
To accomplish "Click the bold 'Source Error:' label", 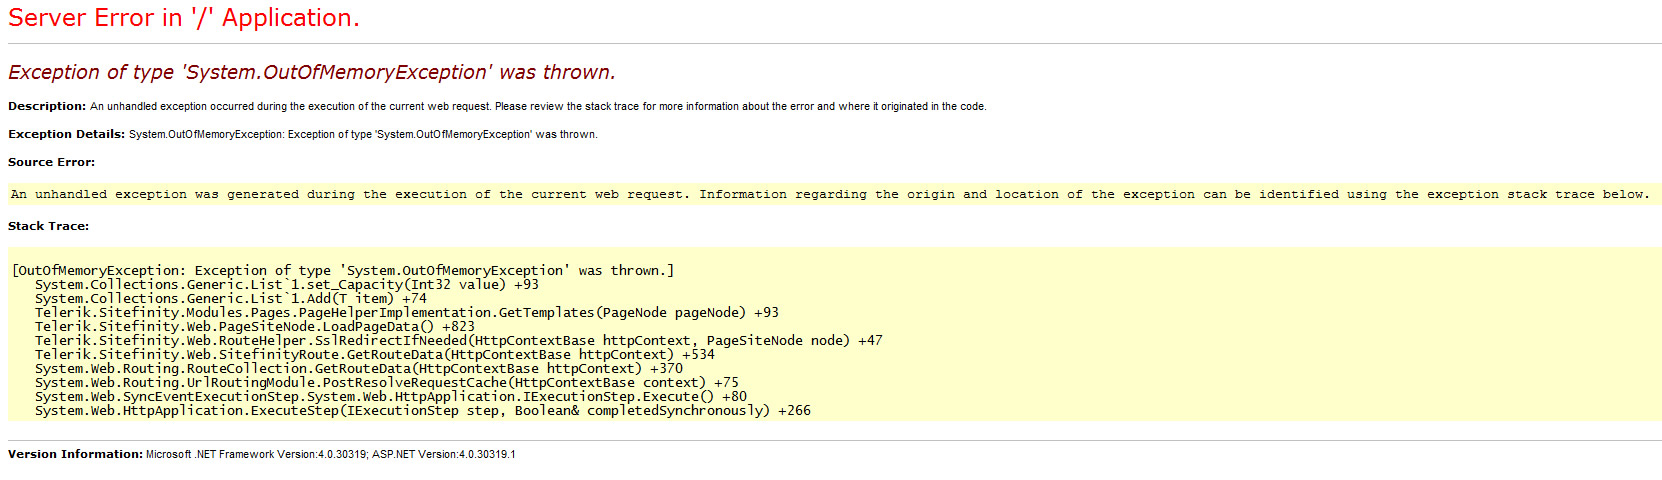I will 51,162.
